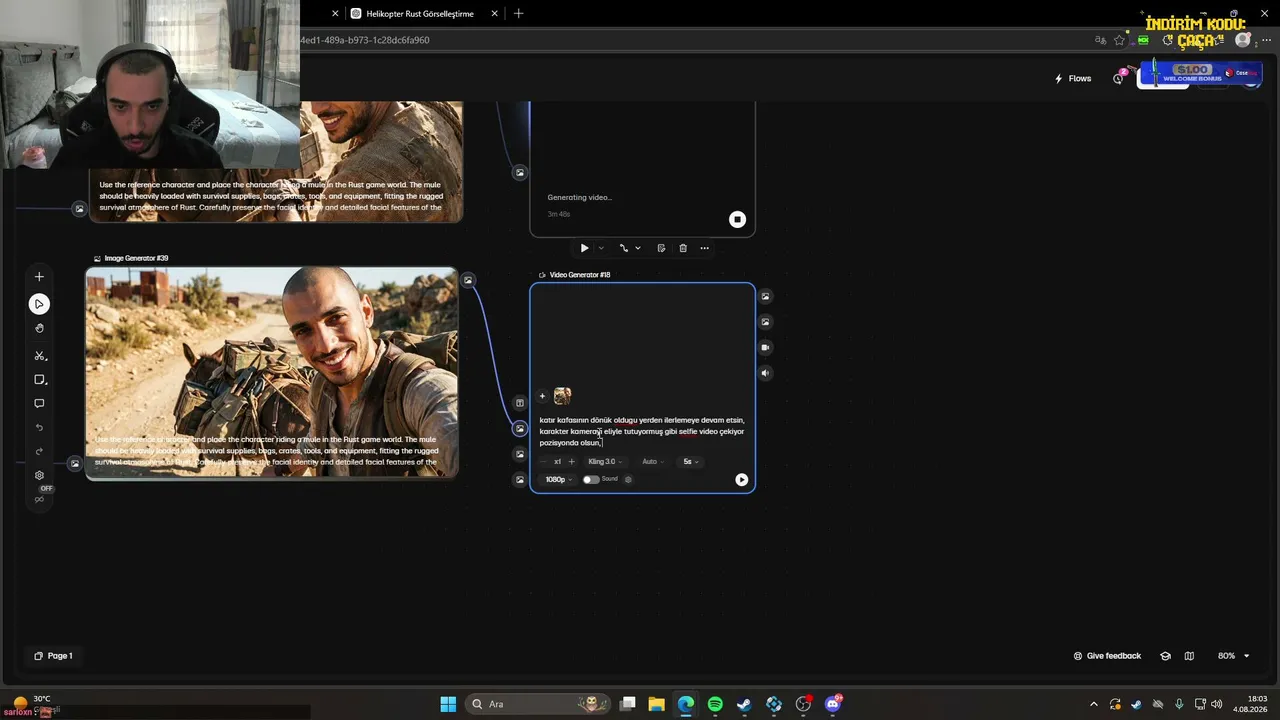The height and width of the screenshot is (720, 1280).
Task: Expand the run options chevron beside play
Action: pos(600,248)
